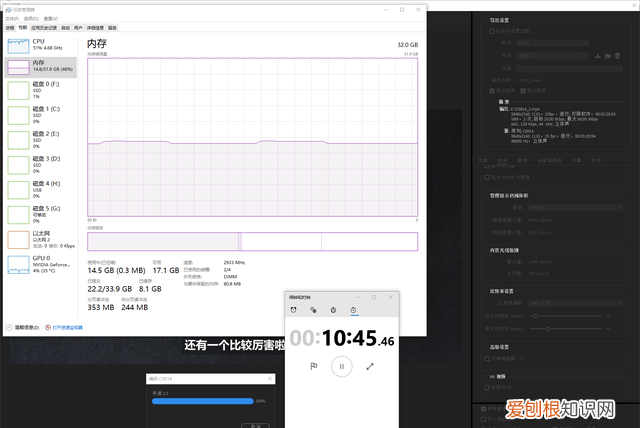The width and height of the screenshot is (640, 428).
Task: Open the 查看(V) menu in Task Manager
Action: coord(51,19)
